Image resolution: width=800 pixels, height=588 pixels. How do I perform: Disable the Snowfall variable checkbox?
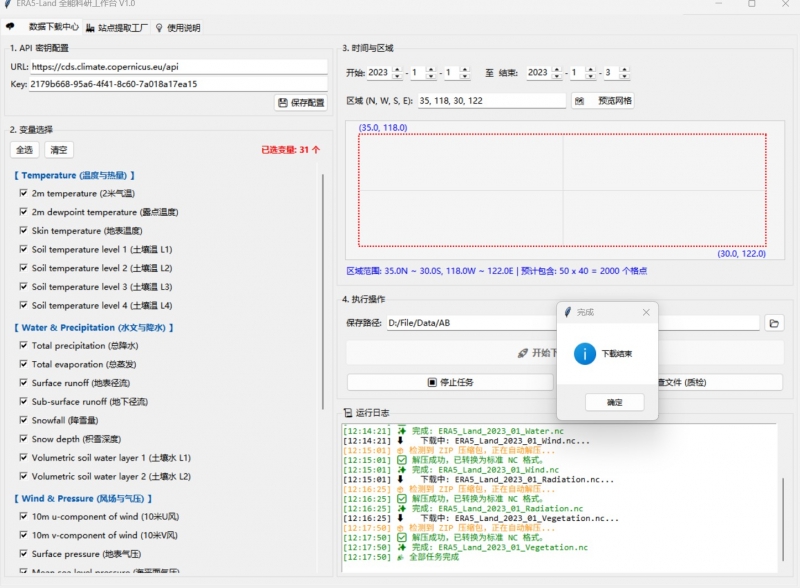click(23, 421)
